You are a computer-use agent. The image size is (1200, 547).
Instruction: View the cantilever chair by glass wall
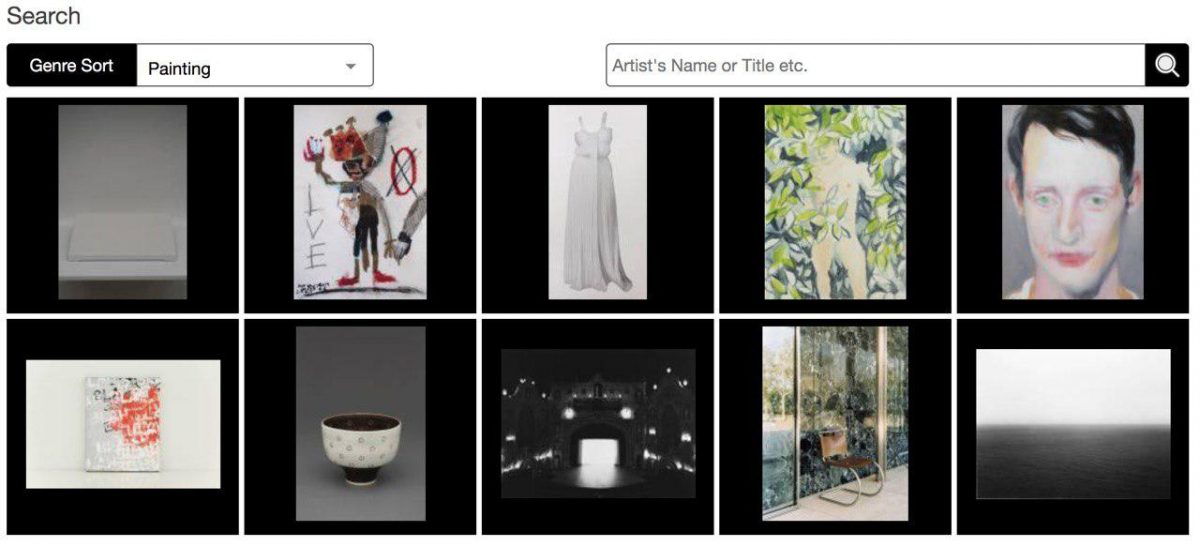pos(835,424)
